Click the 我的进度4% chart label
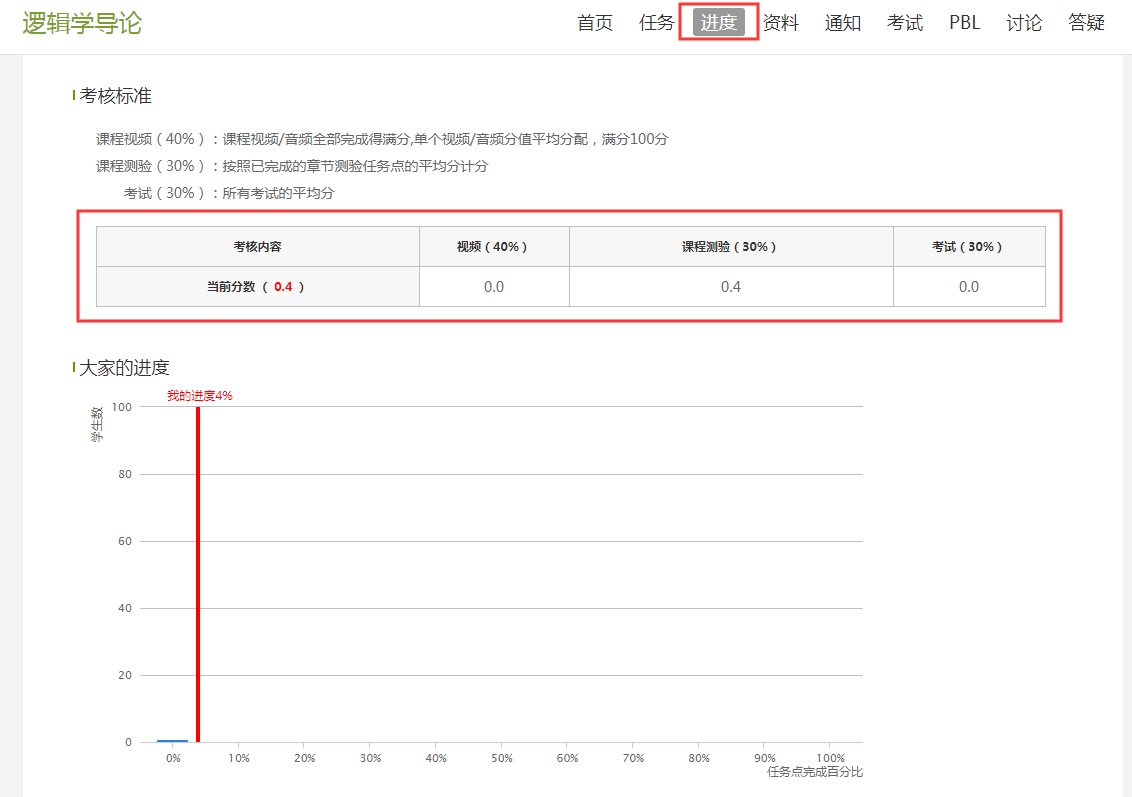Image resolution: width=1132 pixels, height=797 pixels. tap(200, 396)
